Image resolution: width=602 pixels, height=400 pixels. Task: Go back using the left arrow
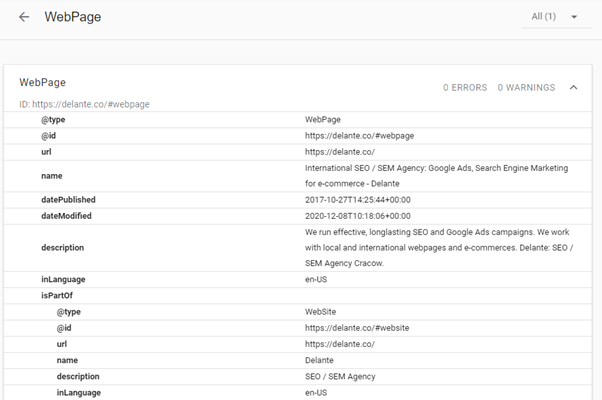tap(24, 17)
